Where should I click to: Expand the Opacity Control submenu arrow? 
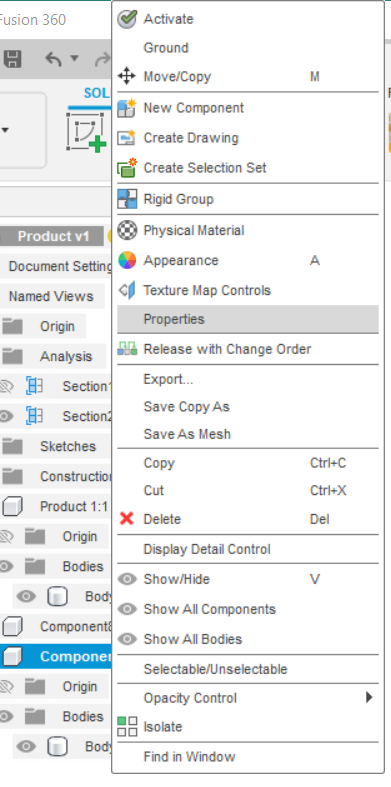[369, 697]
